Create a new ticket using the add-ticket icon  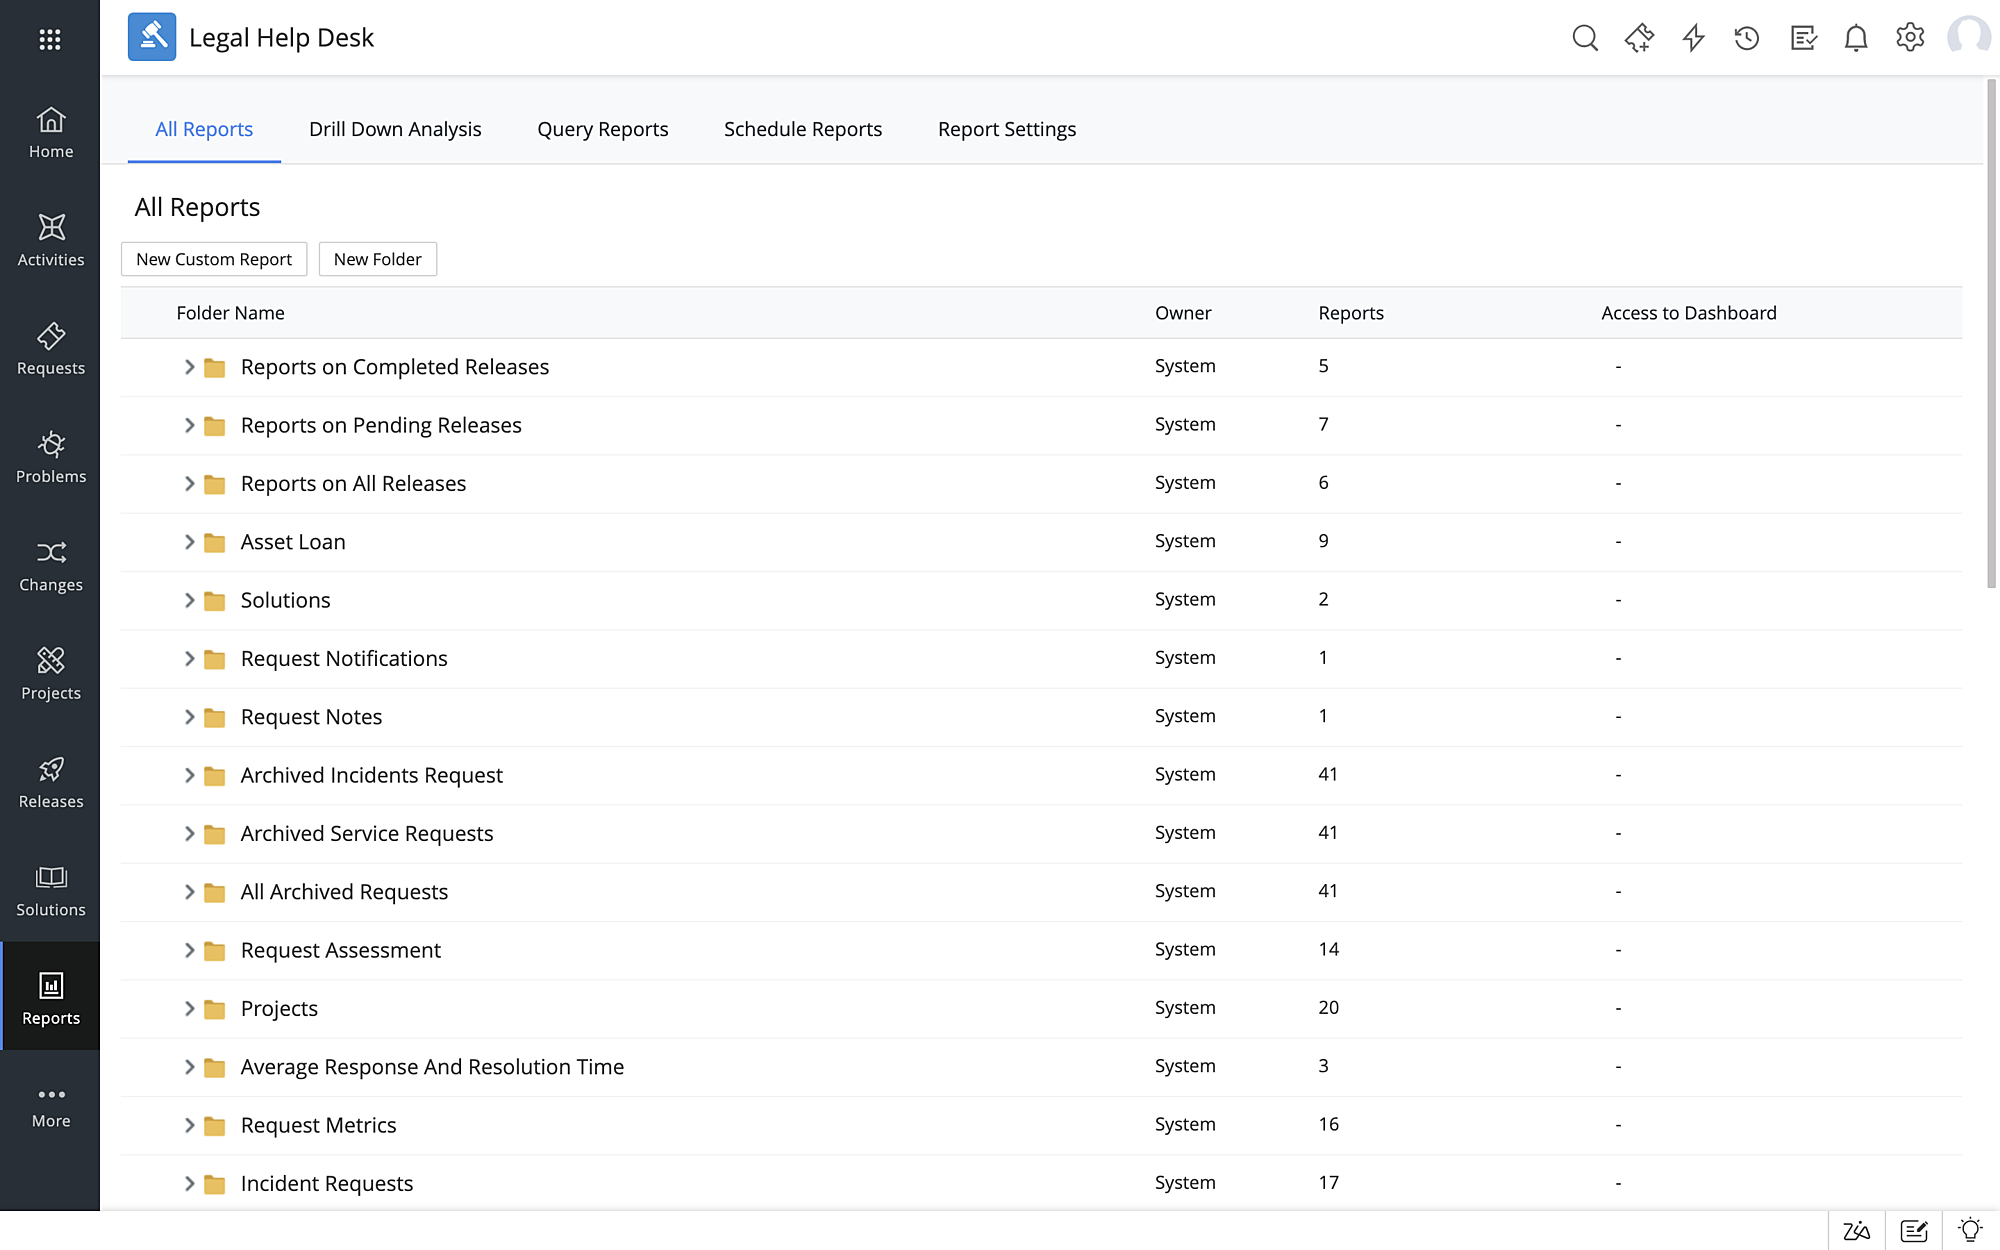(x=1640, y=37)
